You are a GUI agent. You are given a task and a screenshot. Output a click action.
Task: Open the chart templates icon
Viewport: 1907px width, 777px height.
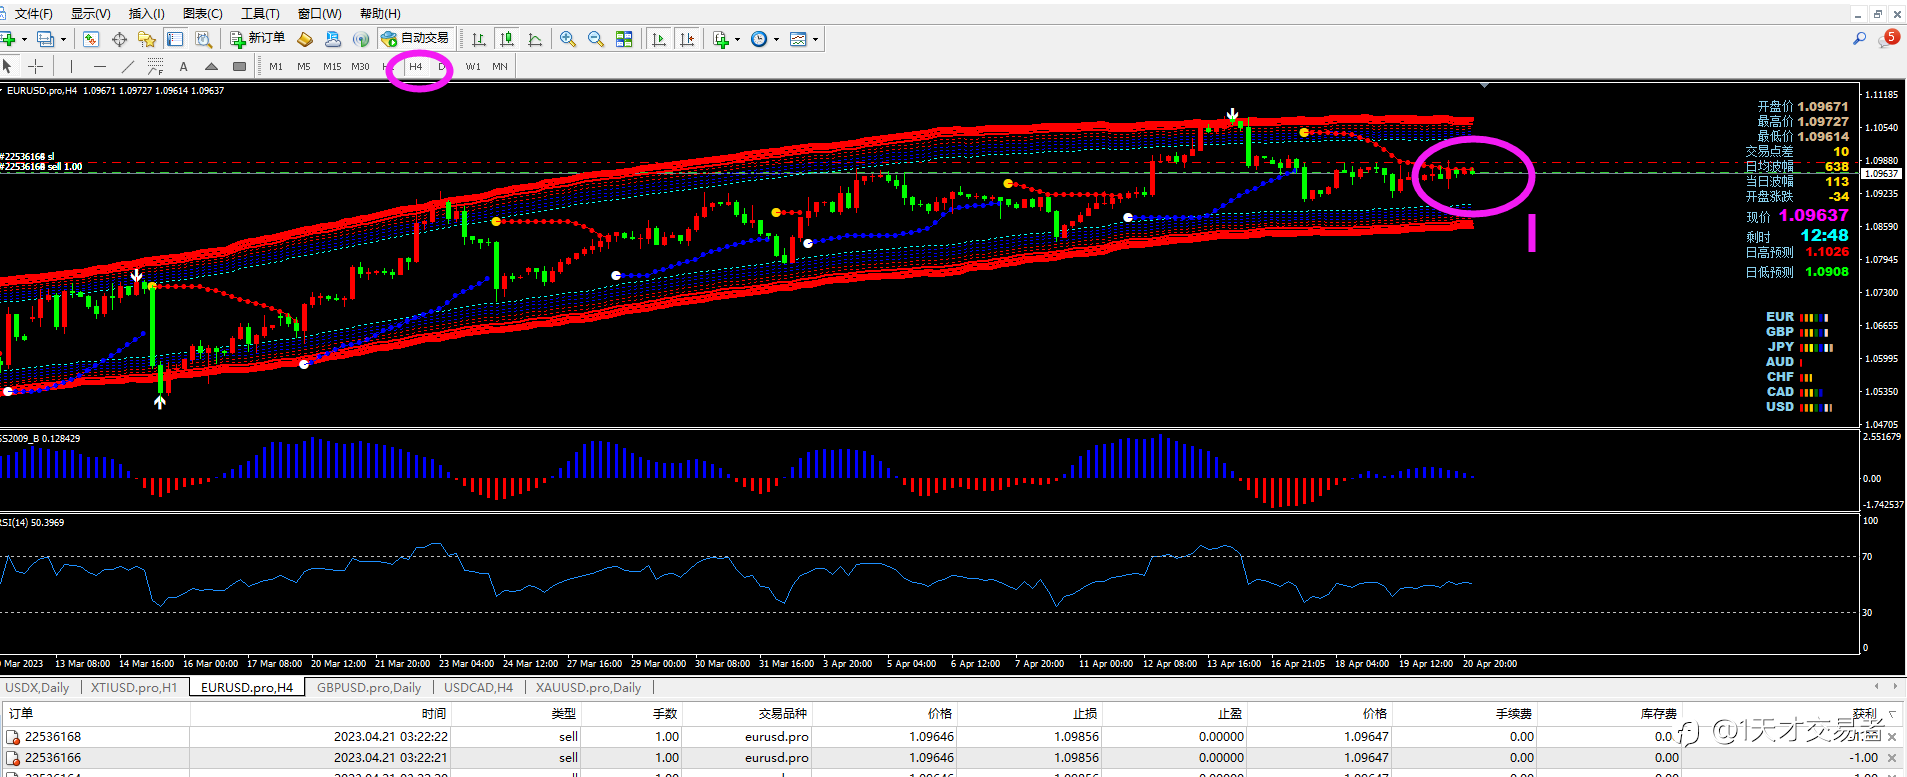point(798,39)
